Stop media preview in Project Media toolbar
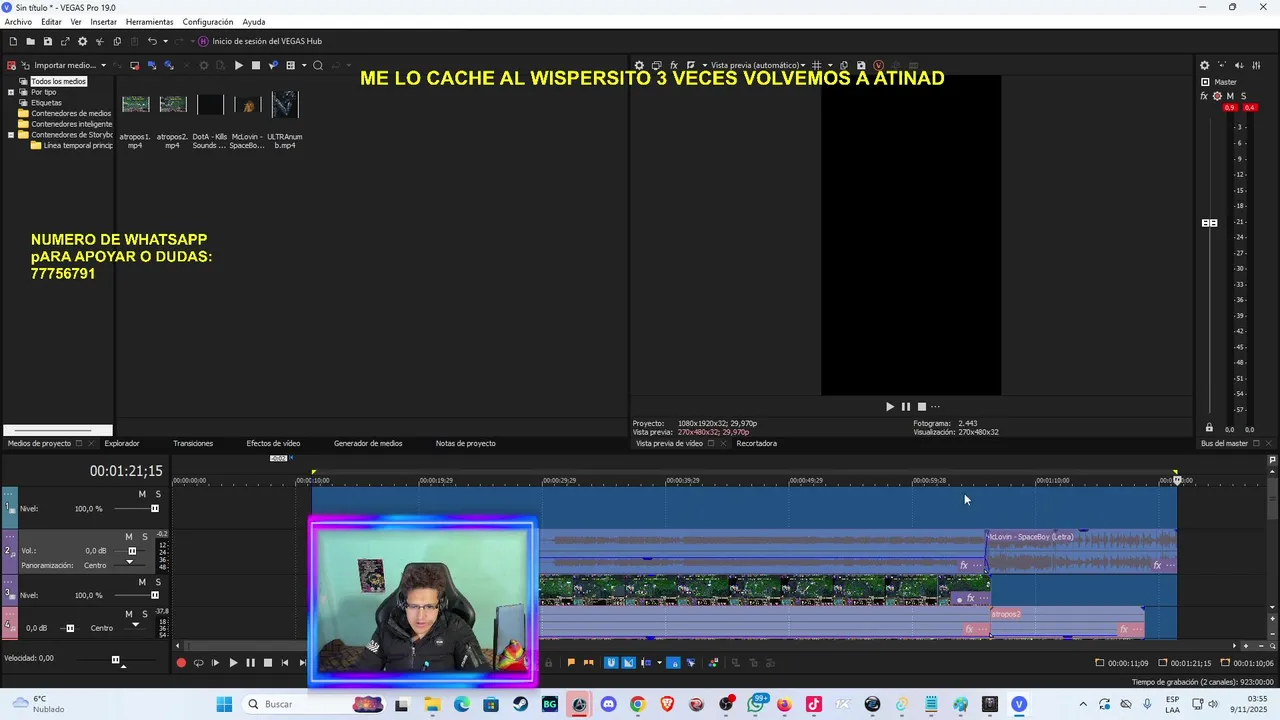The image size is (1280, 720). pos(255,65)
